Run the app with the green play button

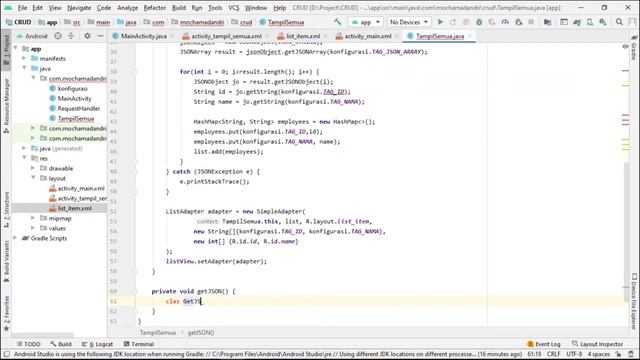coord(440,22)
